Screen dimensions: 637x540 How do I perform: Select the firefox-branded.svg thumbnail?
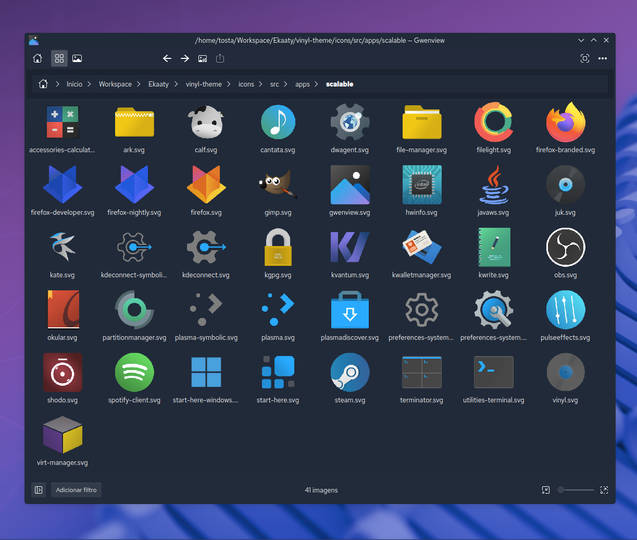566,122
